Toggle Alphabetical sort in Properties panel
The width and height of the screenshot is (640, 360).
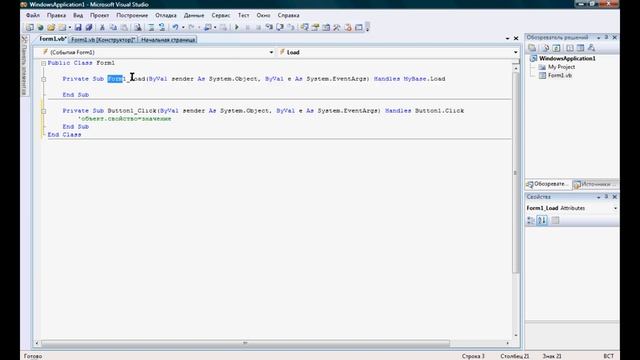[x=542, y=220]
